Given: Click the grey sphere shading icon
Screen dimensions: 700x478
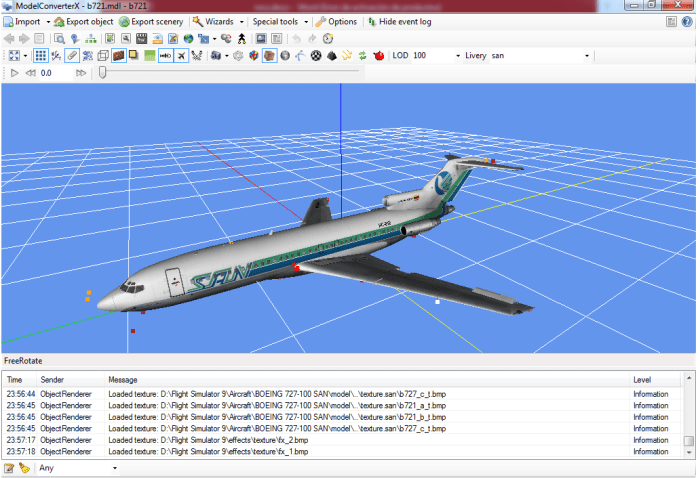Looking at the screenshot, I should [285, 56].
